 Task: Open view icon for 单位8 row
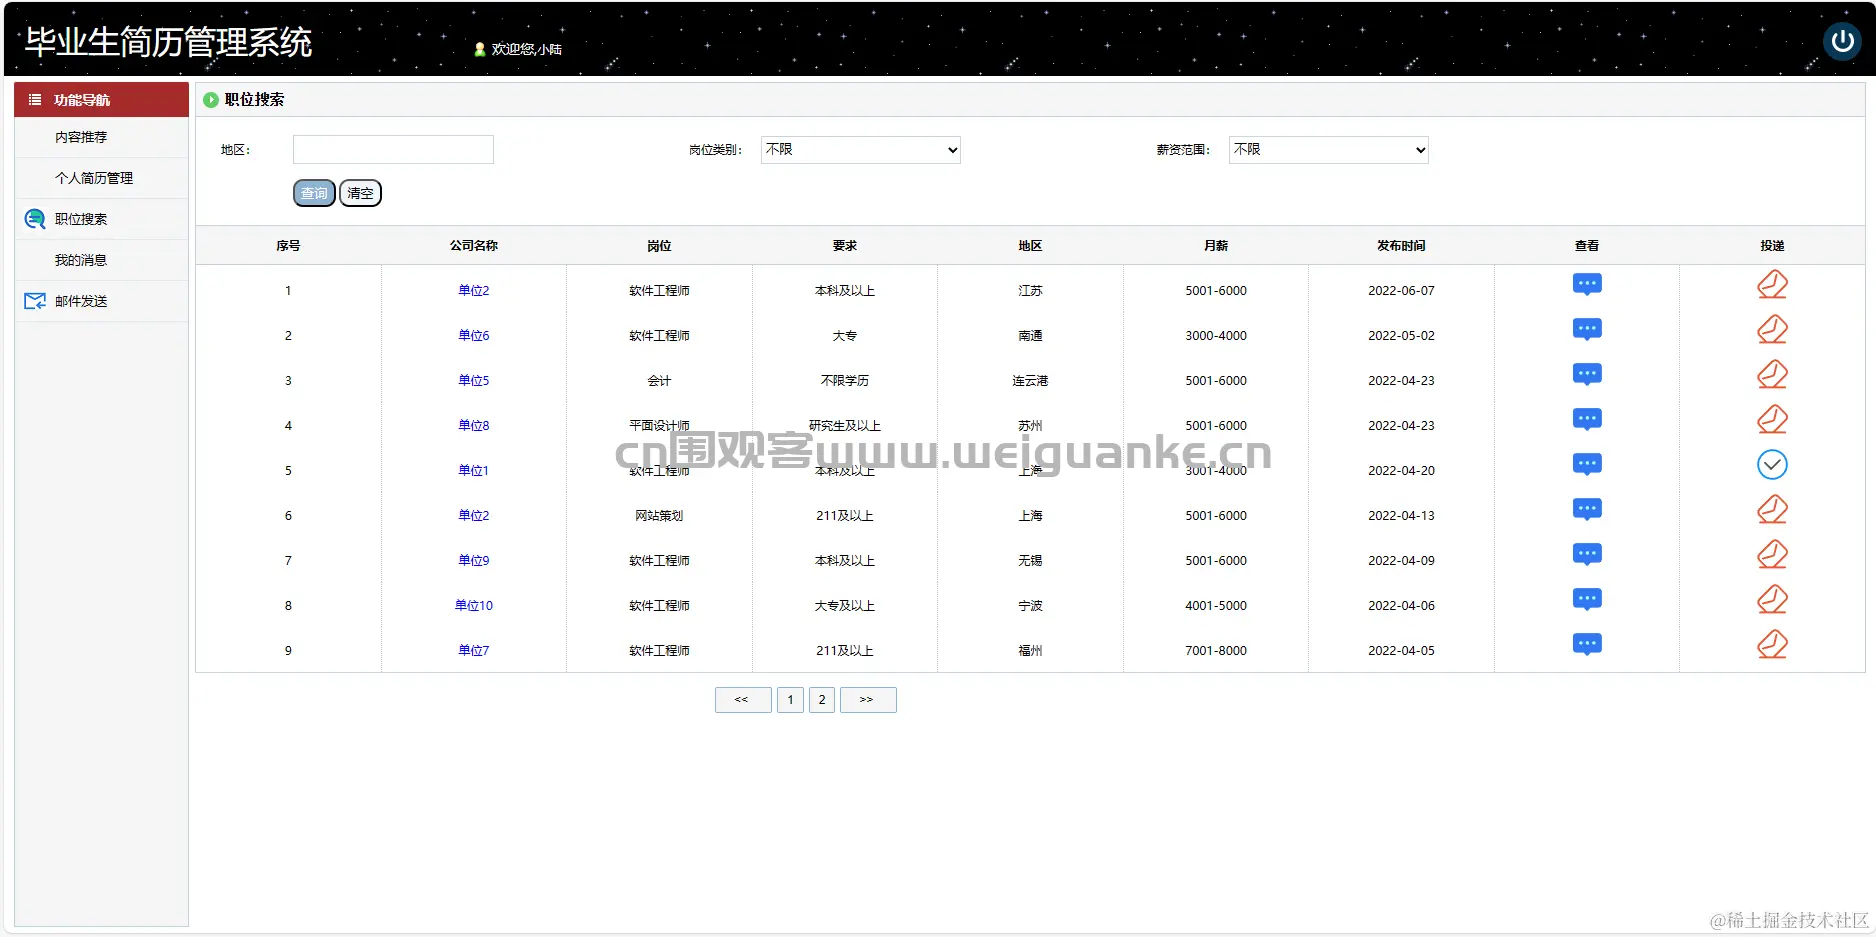pyautogui.click(x=1587, y=420)
